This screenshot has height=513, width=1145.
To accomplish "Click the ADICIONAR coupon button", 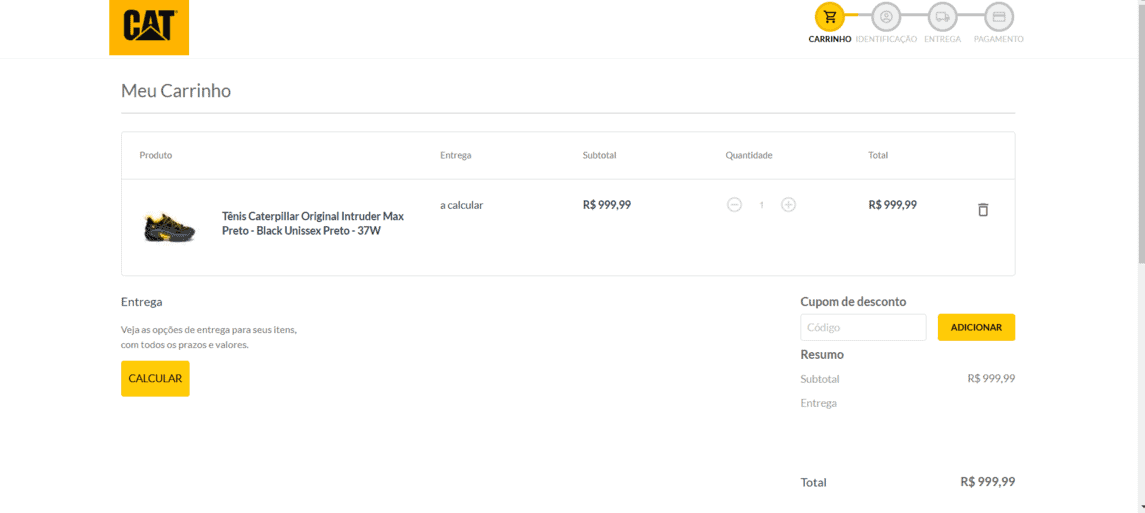I will click(x=976, y=328).
